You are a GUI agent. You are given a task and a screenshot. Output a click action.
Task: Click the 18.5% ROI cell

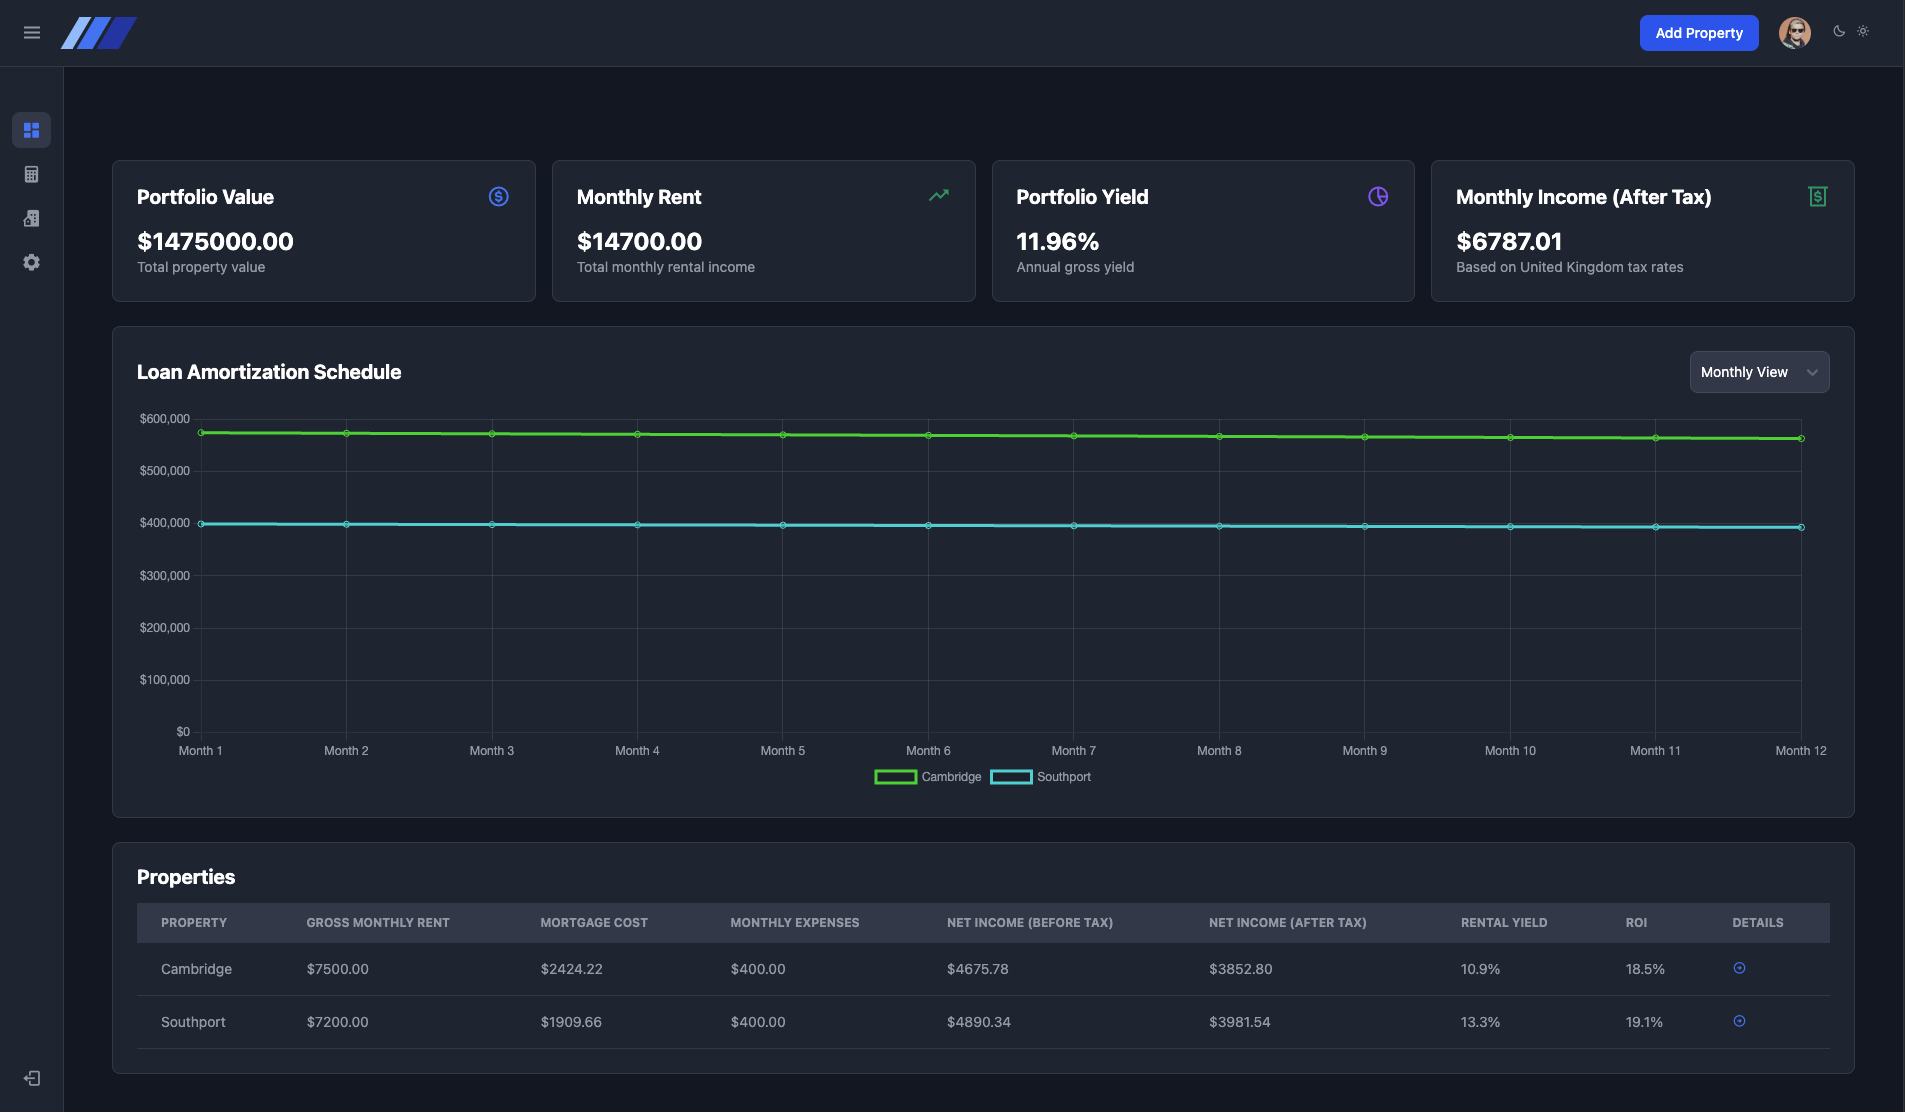(x=1645, y=969)
